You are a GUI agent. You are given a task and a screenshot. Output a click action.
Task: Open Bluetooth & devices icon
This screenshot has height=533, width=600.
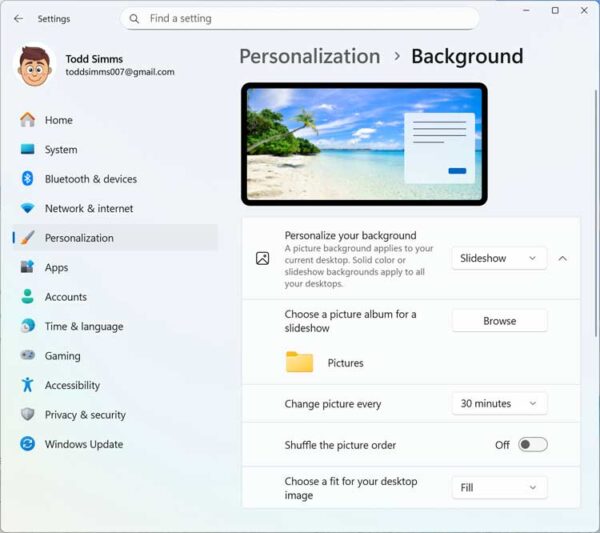(28, 179)
